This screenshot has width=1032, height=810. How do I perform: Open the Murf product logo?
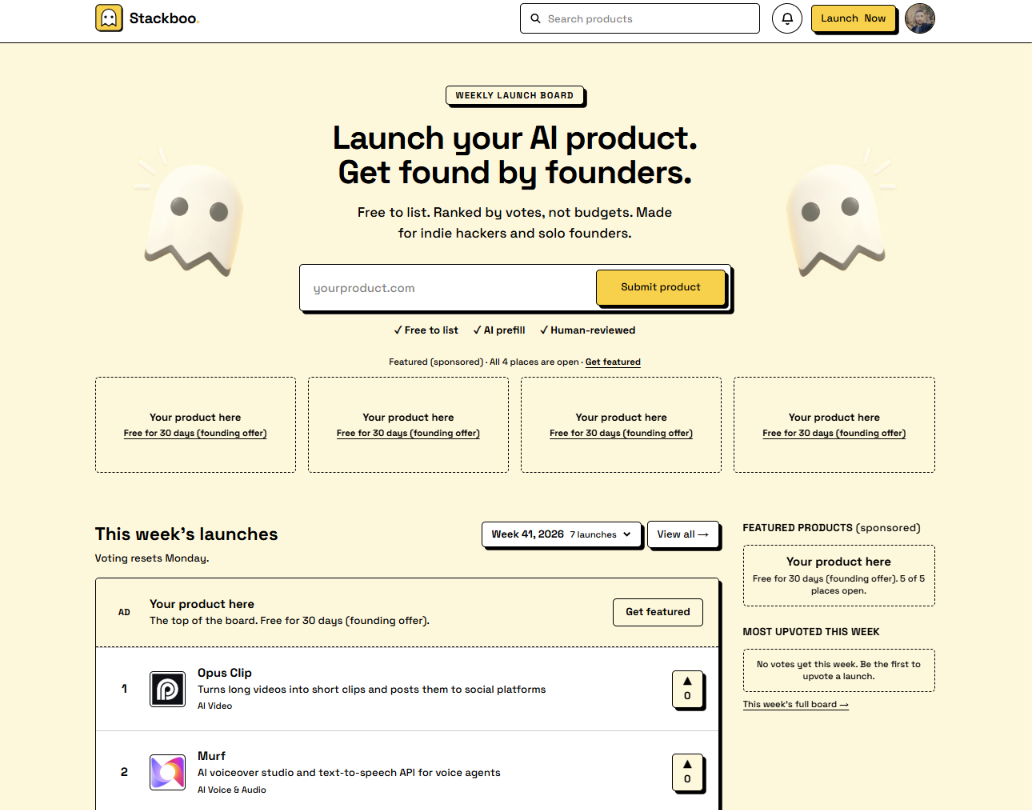(167, 772)
